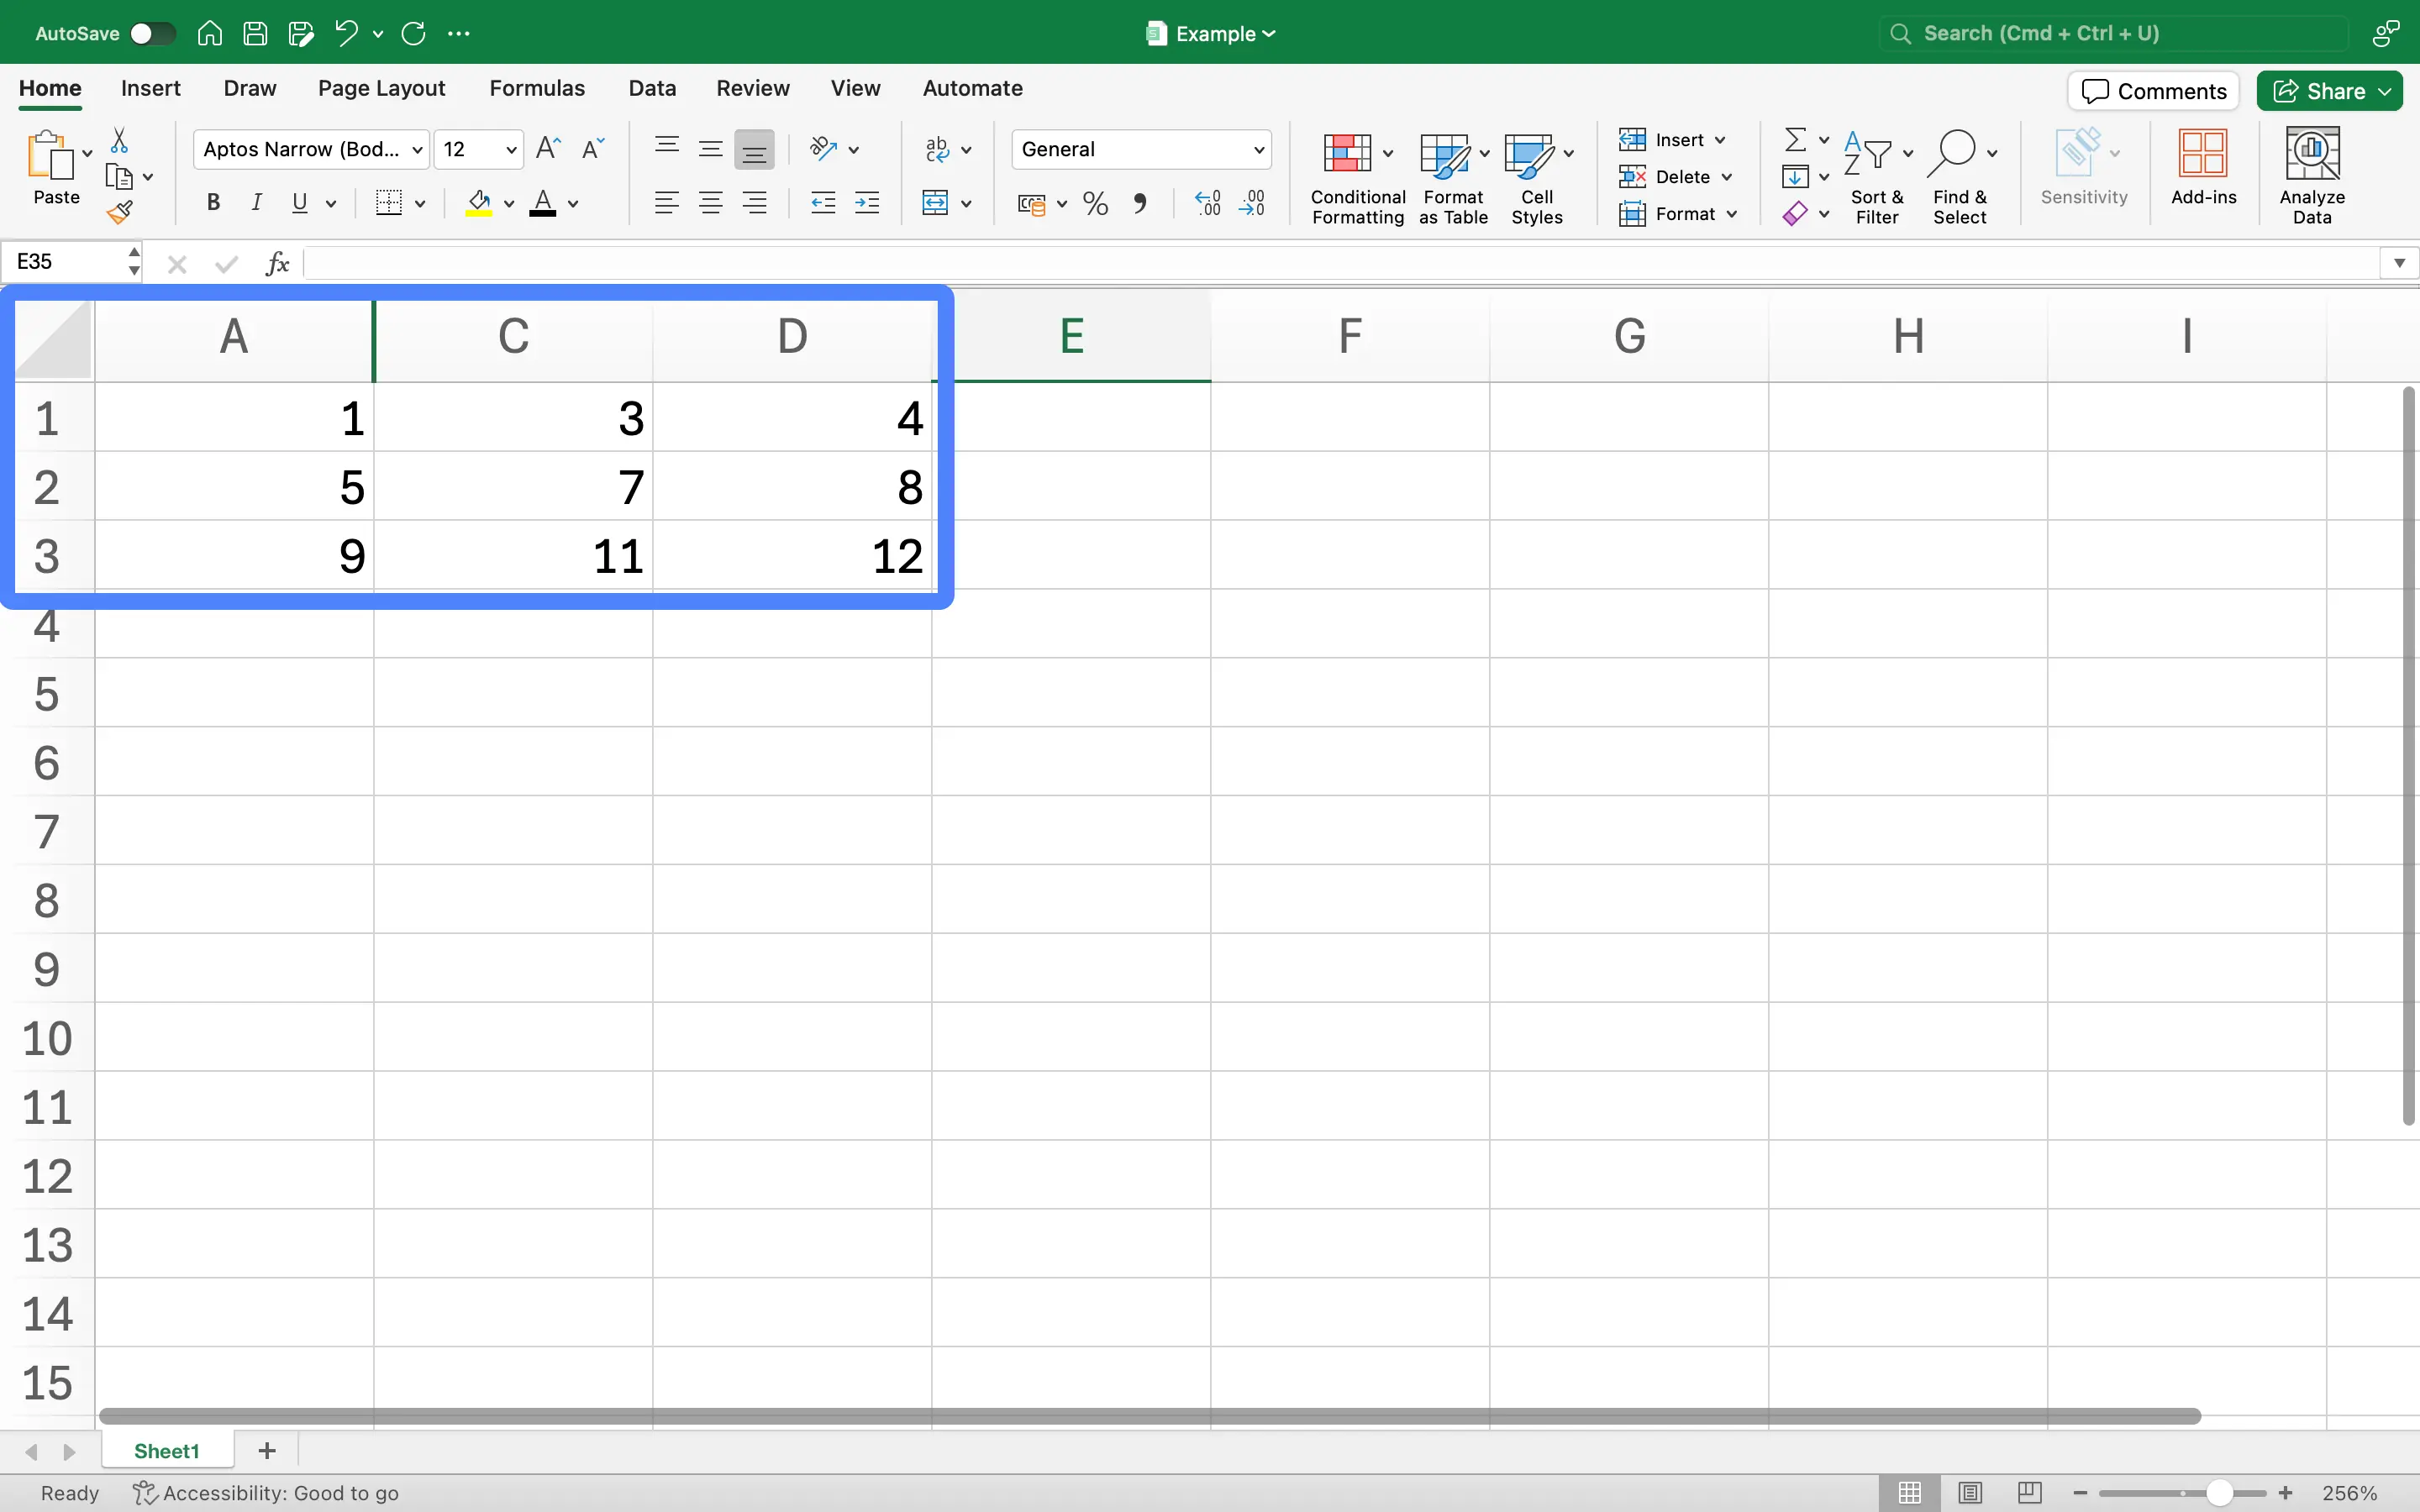Apply the yellow fill color

[x=480, y=203]
